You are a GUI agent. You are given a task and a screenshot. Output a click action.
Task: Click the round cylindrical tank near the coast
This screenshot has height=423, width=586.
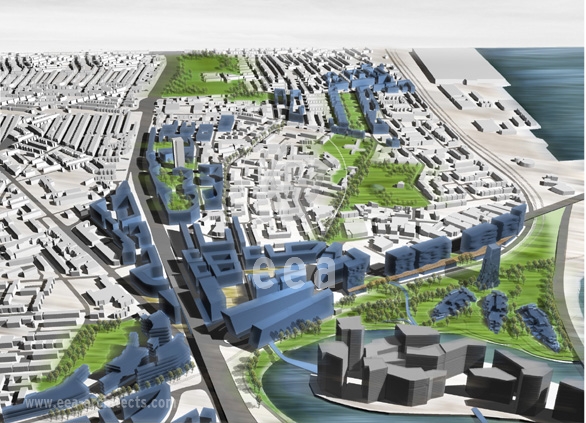pos(522,163)
